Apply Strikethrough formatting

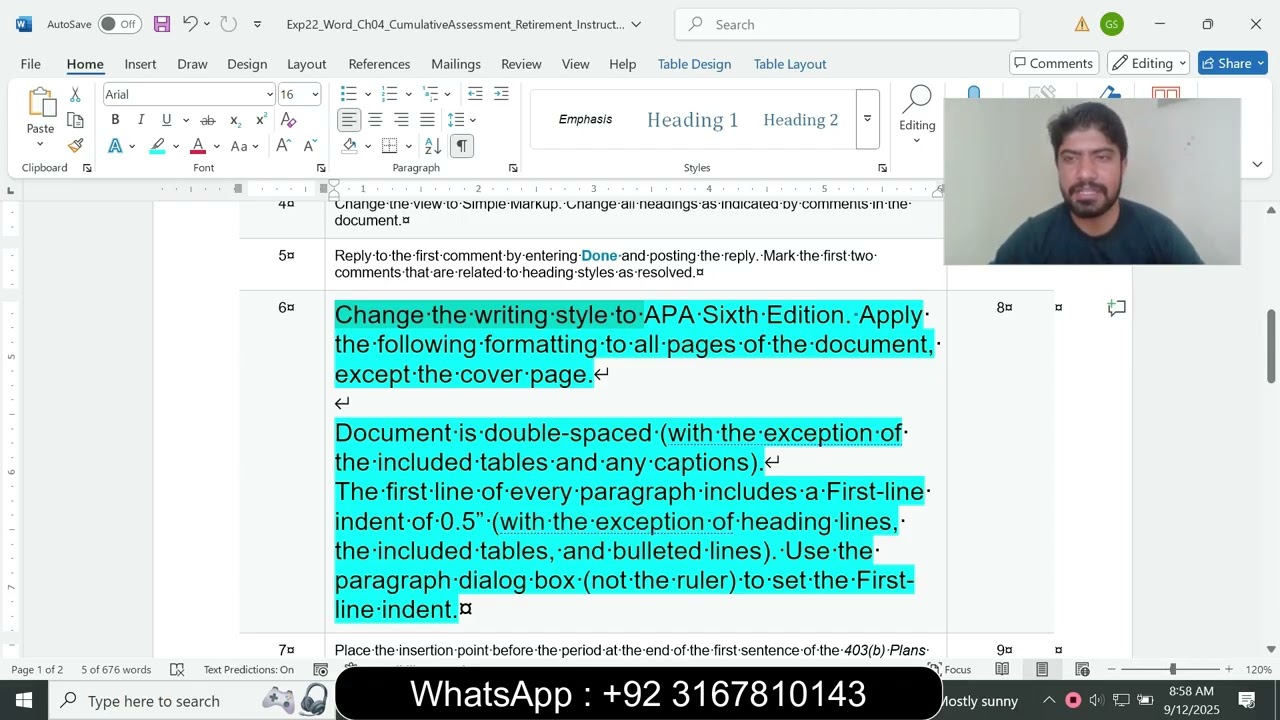[208, 120]
